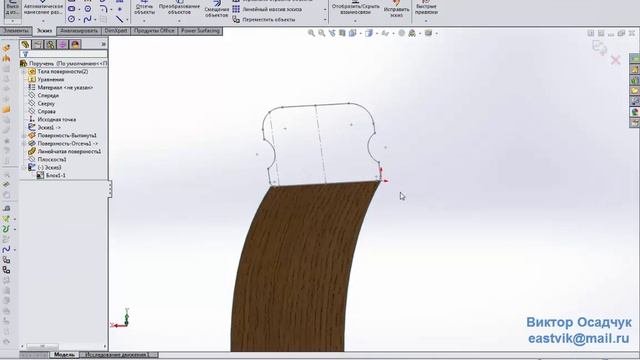Select the straight slot sketch tool
This screenshot has width=640, height=360.
(x=72, y=9)
